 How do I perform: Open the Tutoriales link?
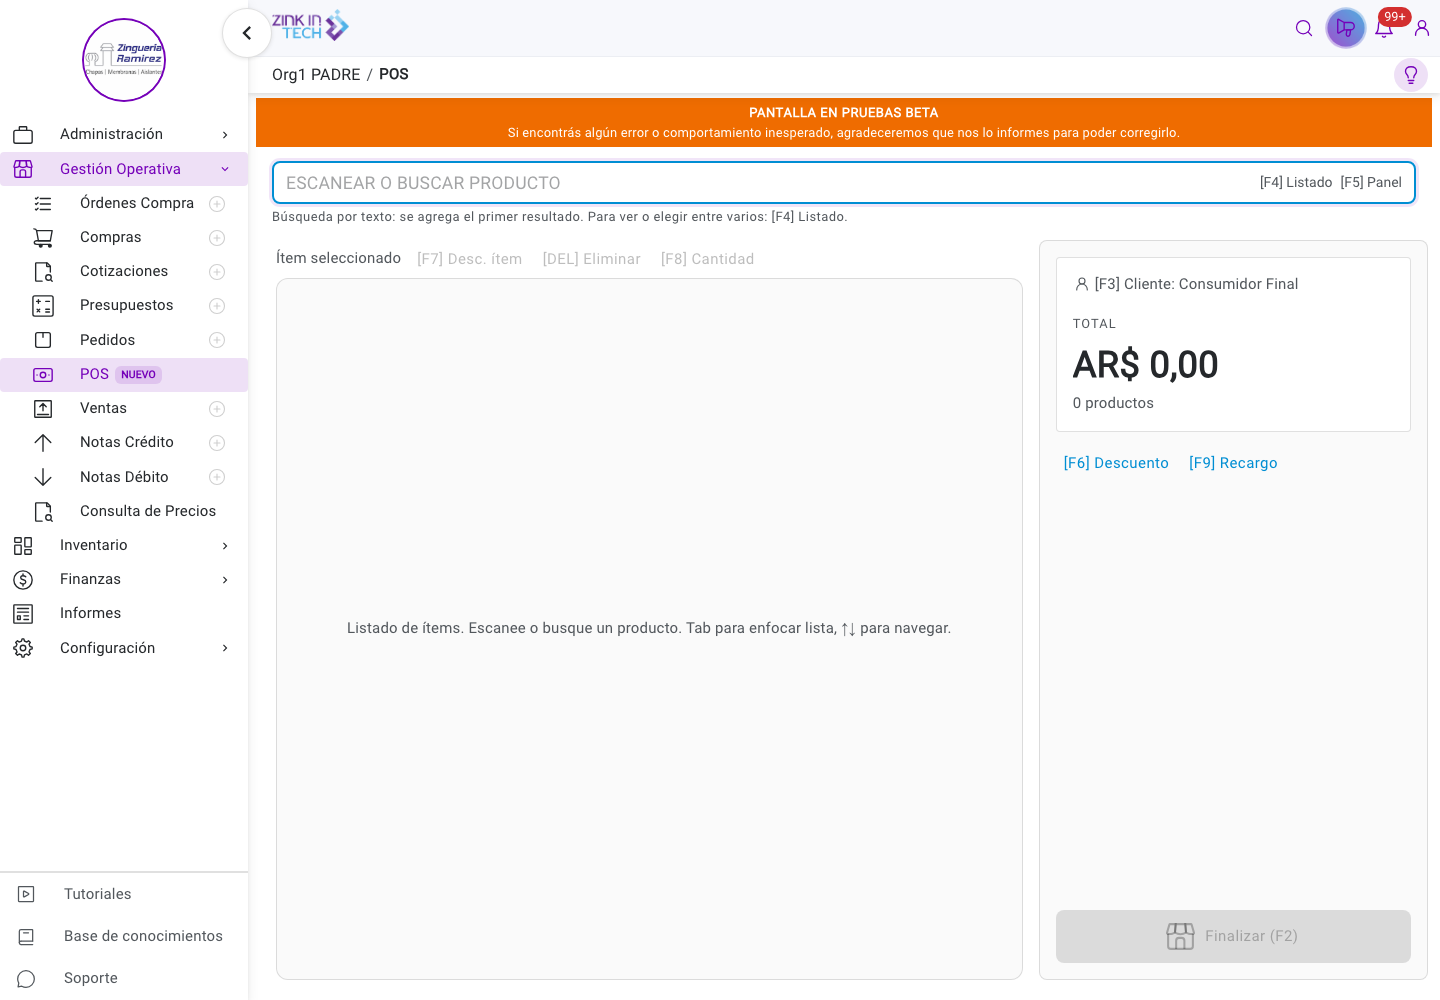[98, 894]
